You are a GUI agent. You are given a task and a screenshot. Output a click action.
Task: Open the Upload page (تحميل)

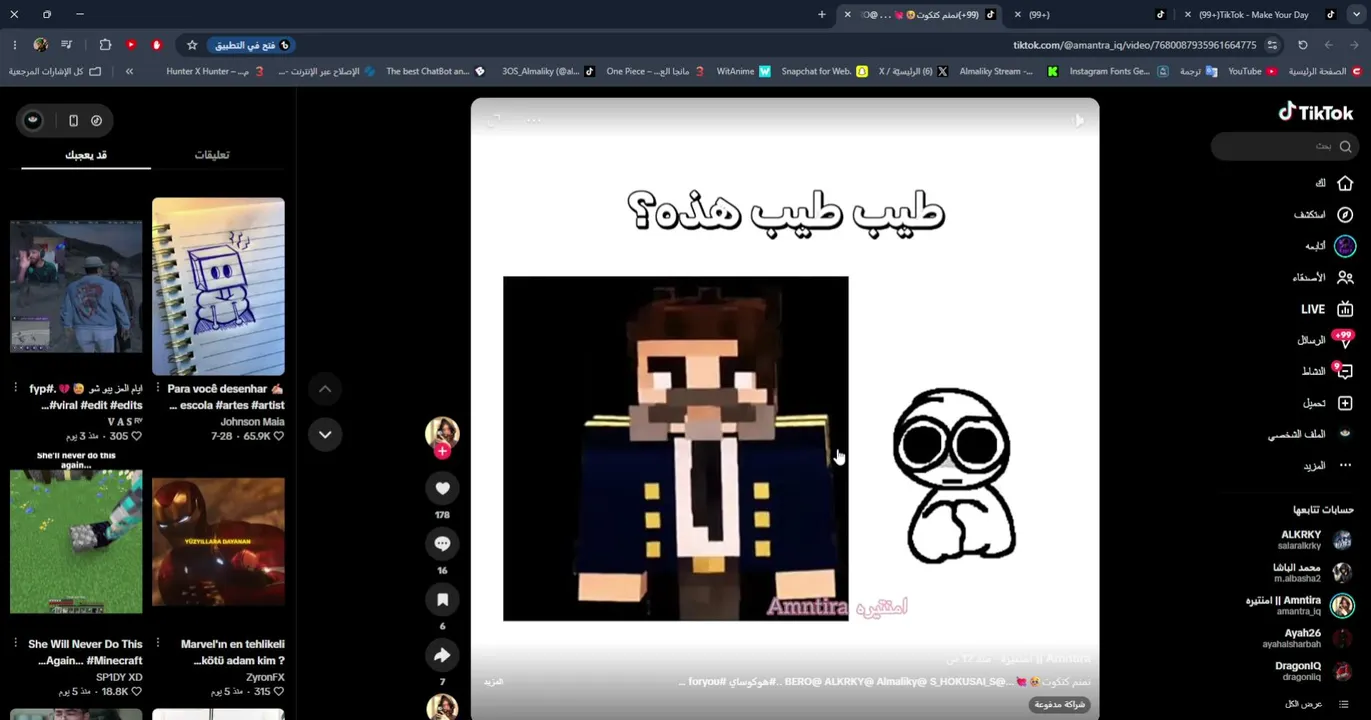click(1328, 403)
